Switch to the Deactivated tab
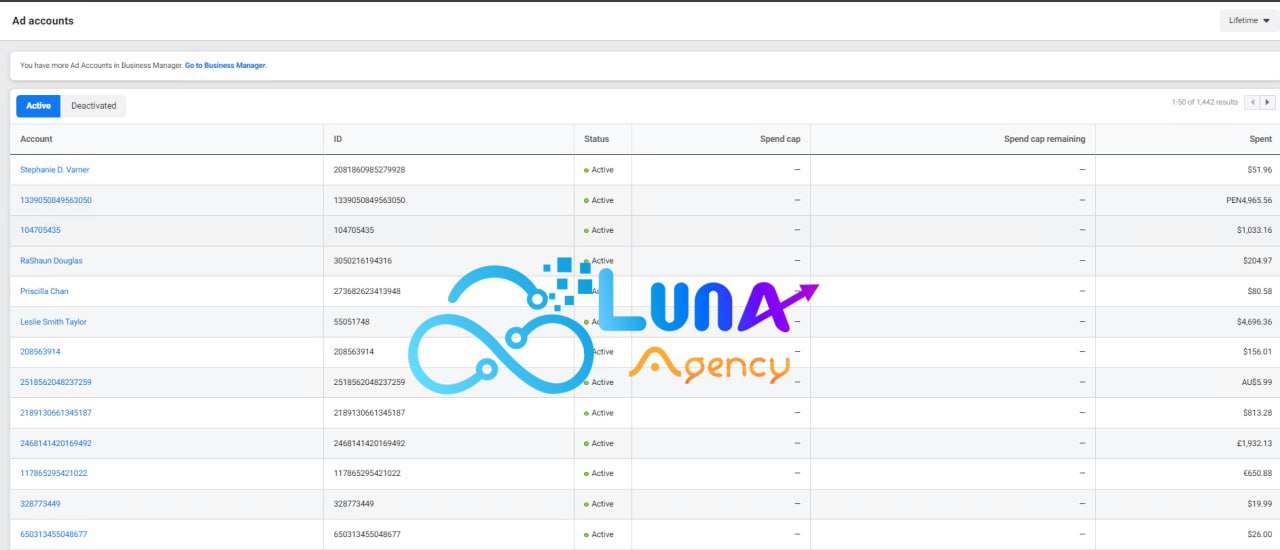The image size is (1280, 550). [94, 106]
